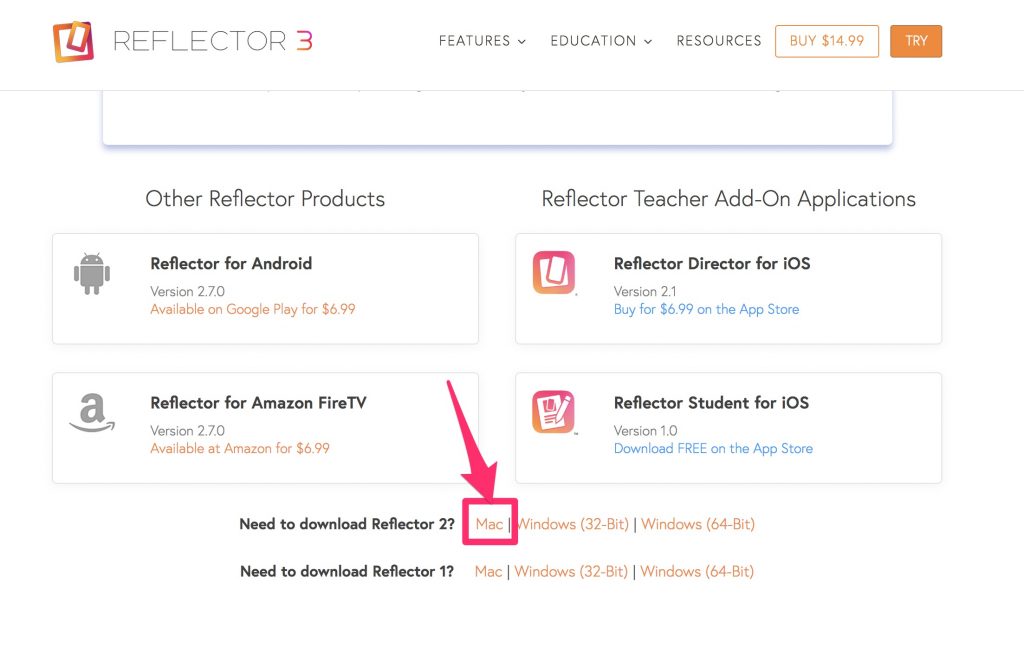Download Reflector 2 for Mac
This screenshot has width=1024, height=649.
[489, 524]
